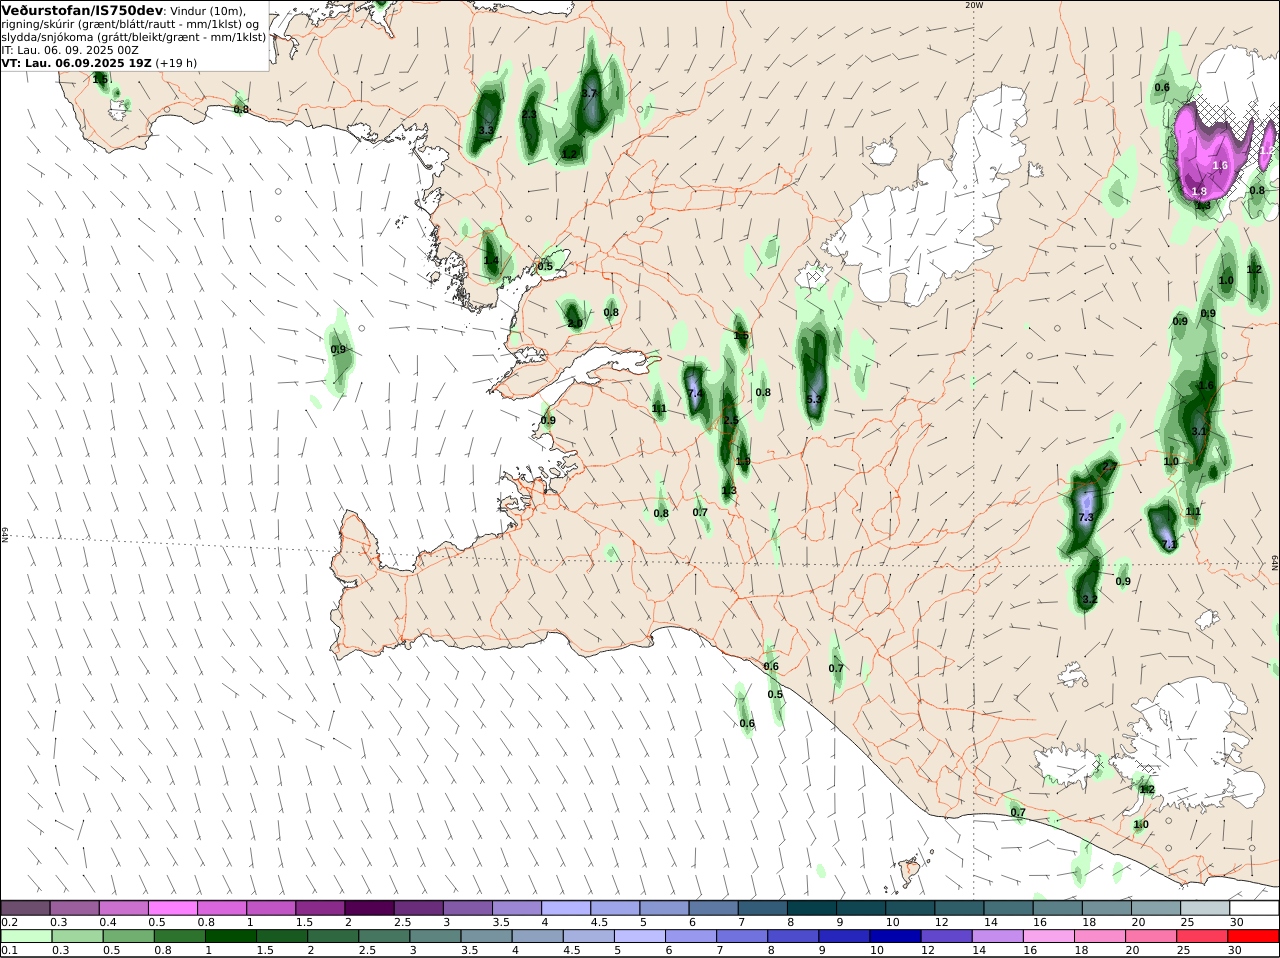Image resolution: width=1280 pixels, height=958 pixels.
Task: Click the 3.7 rainfall value on the map
Action: coord(589,94)
